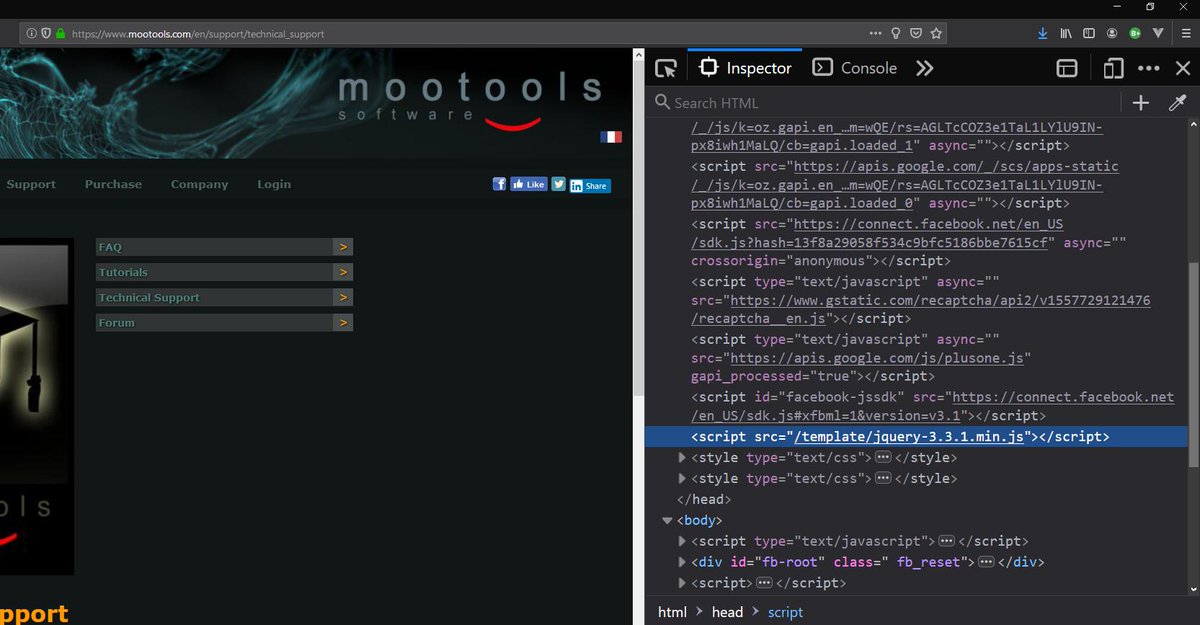The height and width of the screenshot is (625, 1200).
Task: Open the DevTools meatball menu
Action: pyautogui.click(x=1148, y=67)
